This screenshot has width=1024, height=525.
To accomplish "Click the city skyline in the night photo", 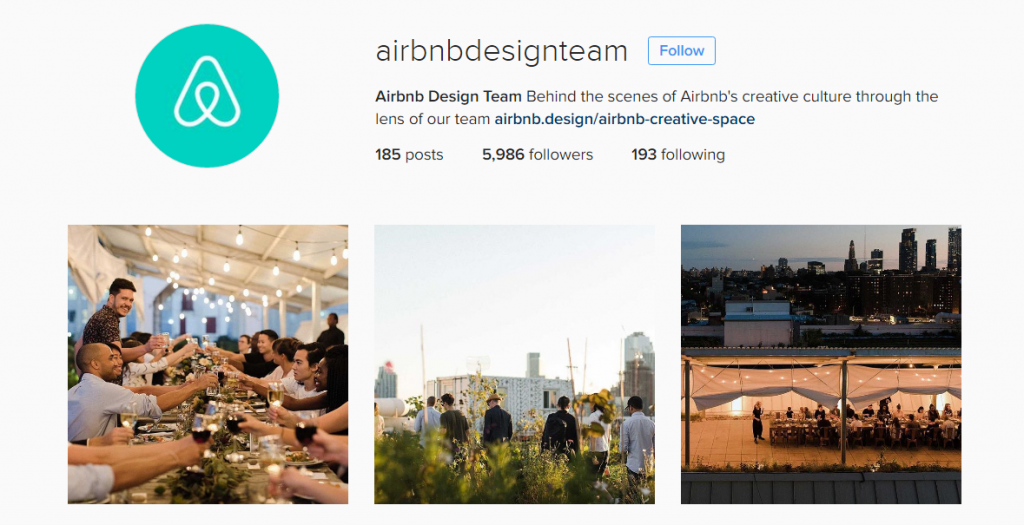I will pyautogui.click(x=821, y=274).
